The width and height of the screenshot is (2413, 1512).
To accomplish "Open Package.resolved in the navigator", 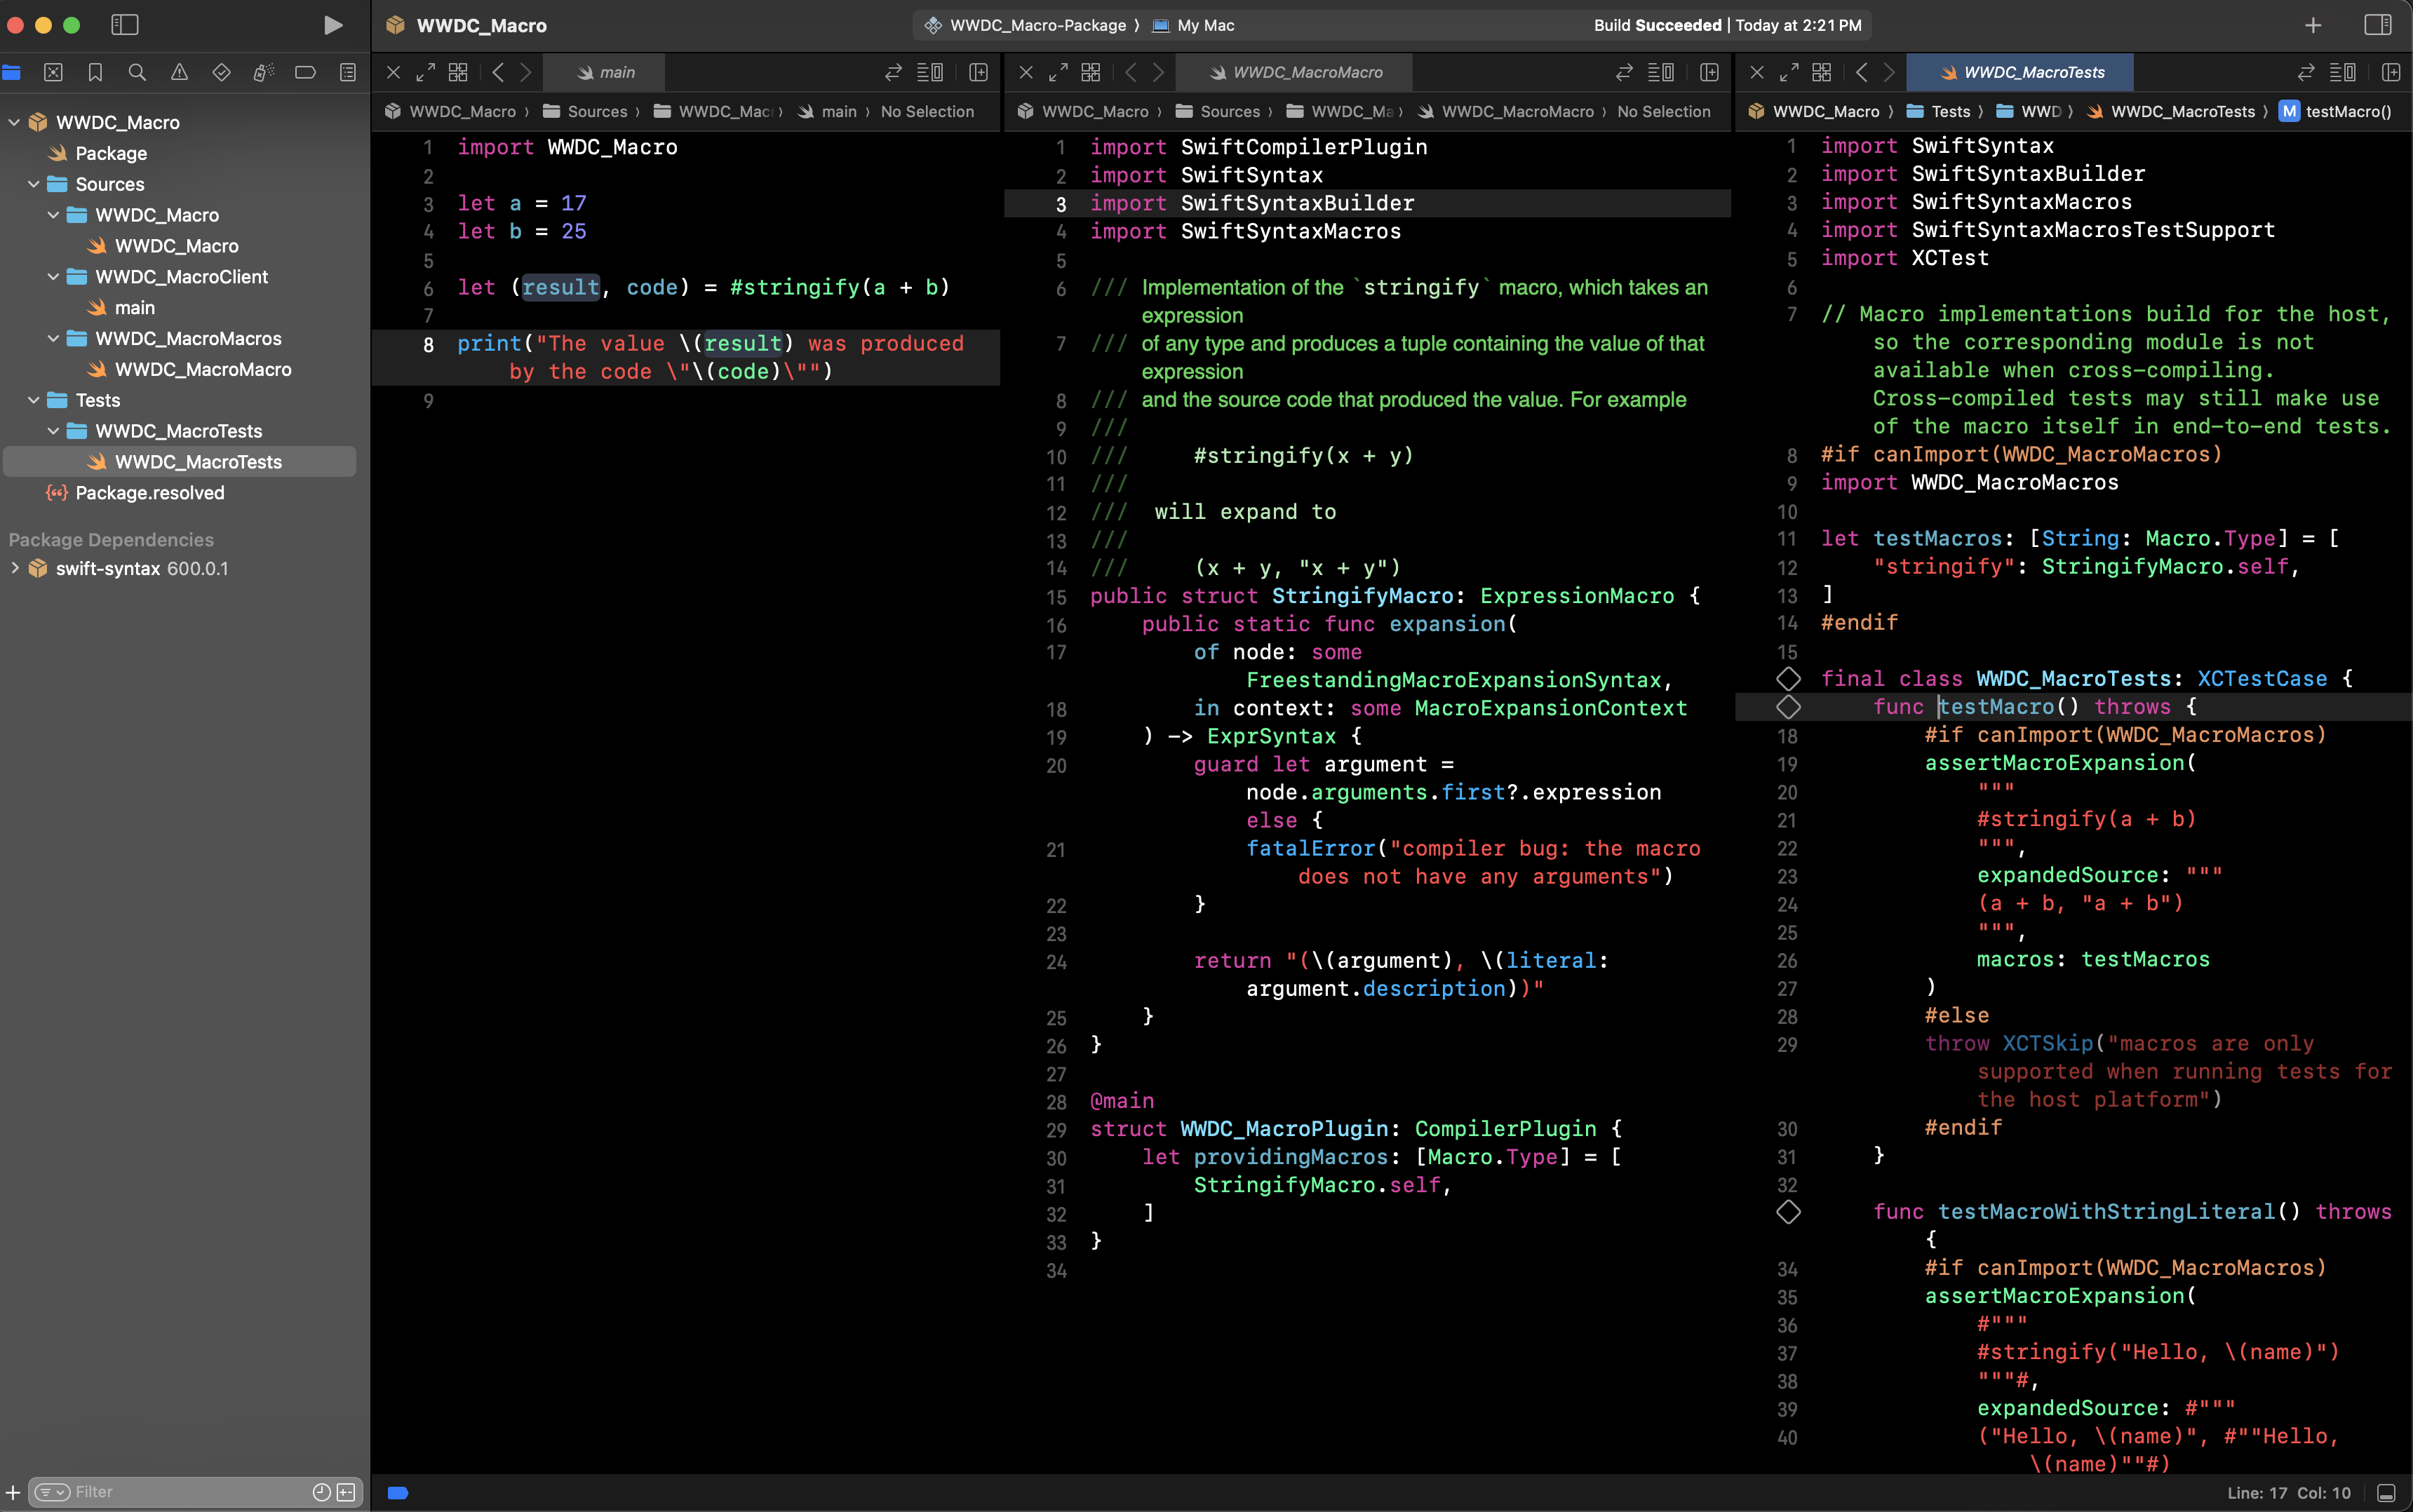I will (149, 493).
